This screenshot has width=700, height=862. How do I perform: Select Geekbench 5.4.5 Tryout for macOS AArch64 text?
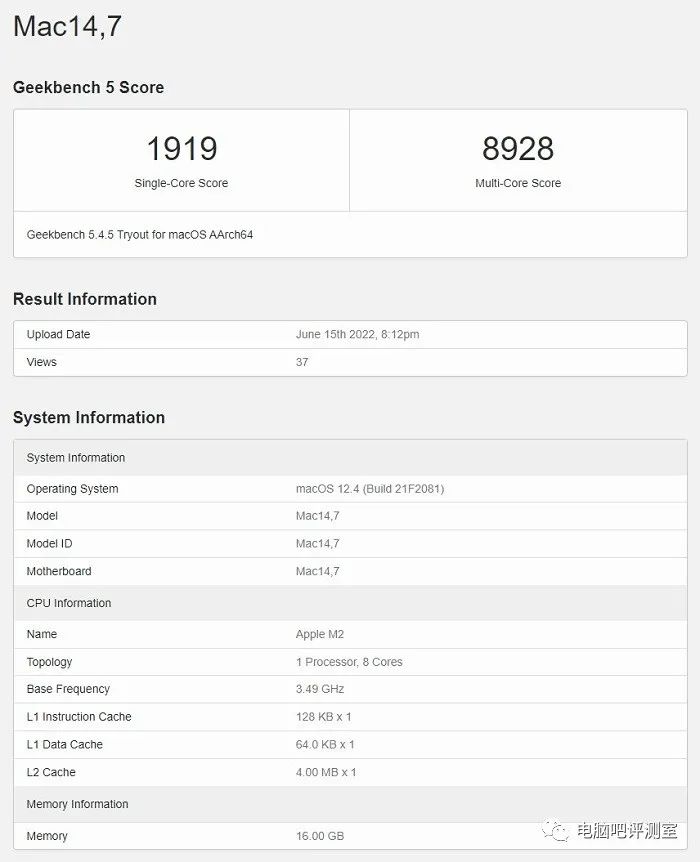coord(140,235)
